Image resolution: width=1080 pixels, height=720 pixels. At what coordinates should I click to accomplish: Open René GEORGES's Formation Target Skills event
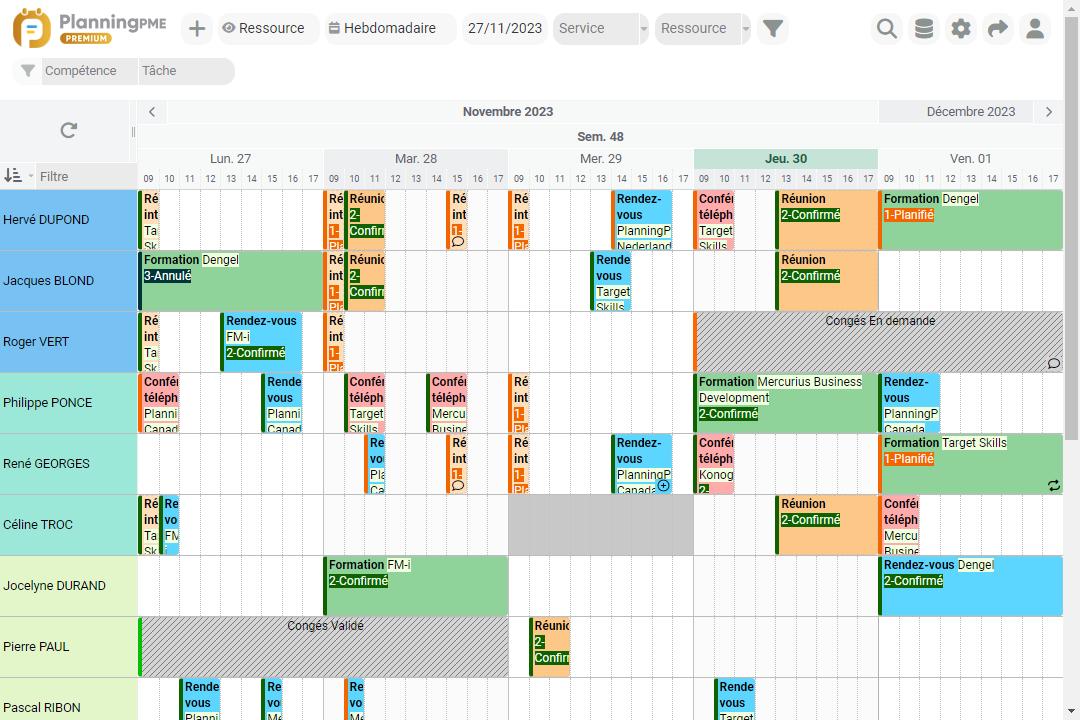click(970, 464)
